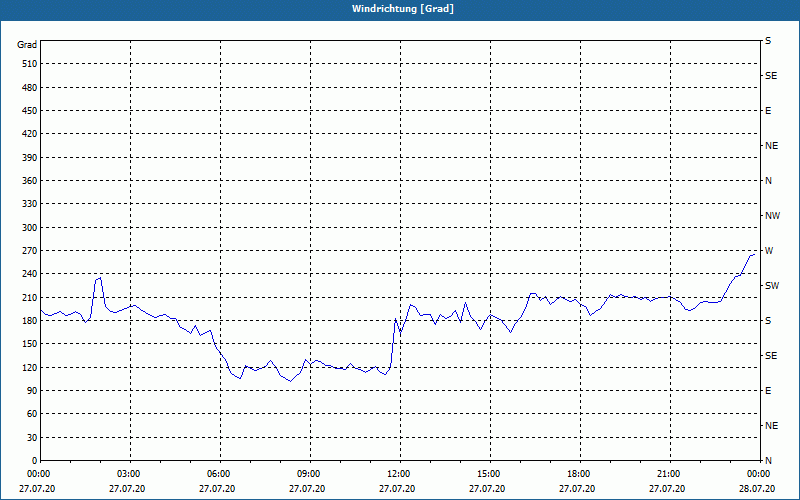Select the E compass label aligned with 90
The image size is (800, 500).
[x=768, y=391]
